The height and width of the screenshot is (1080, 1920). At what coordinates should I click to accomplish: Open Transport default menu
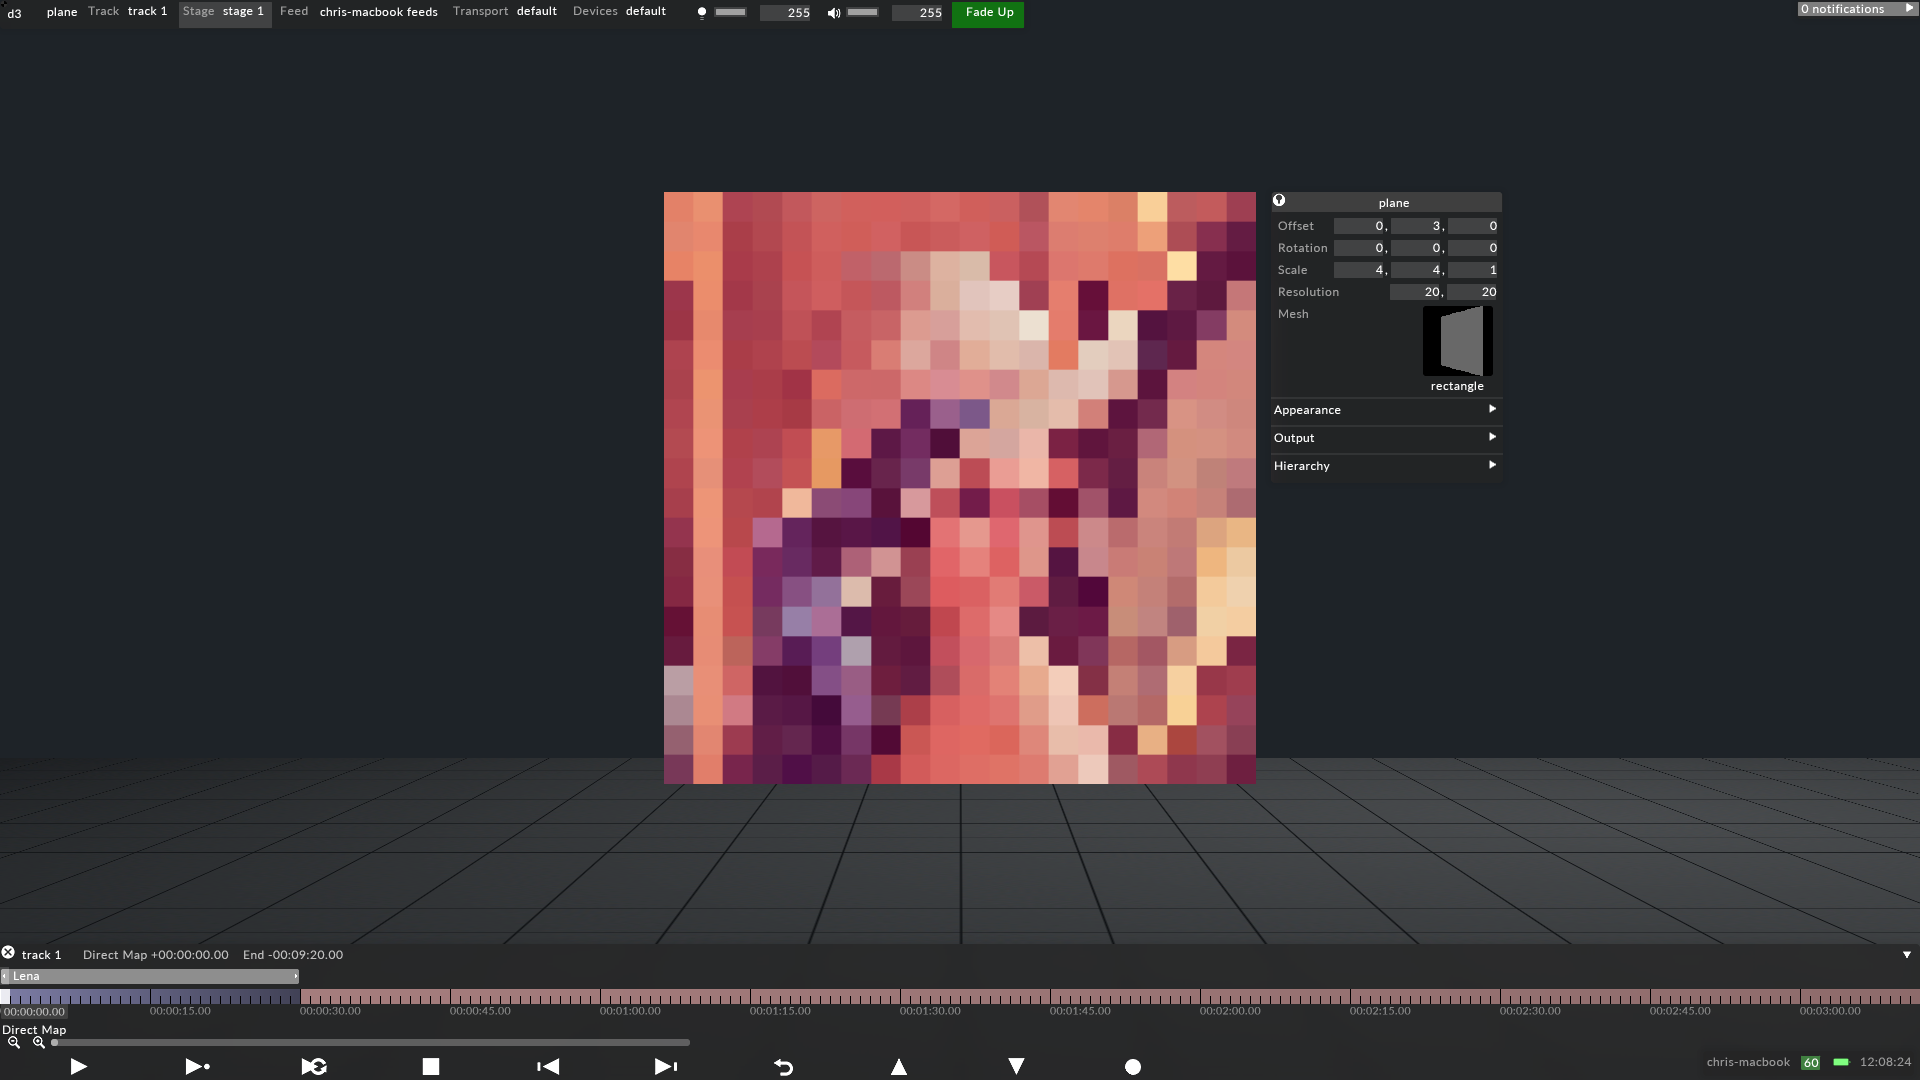(505, 12)
